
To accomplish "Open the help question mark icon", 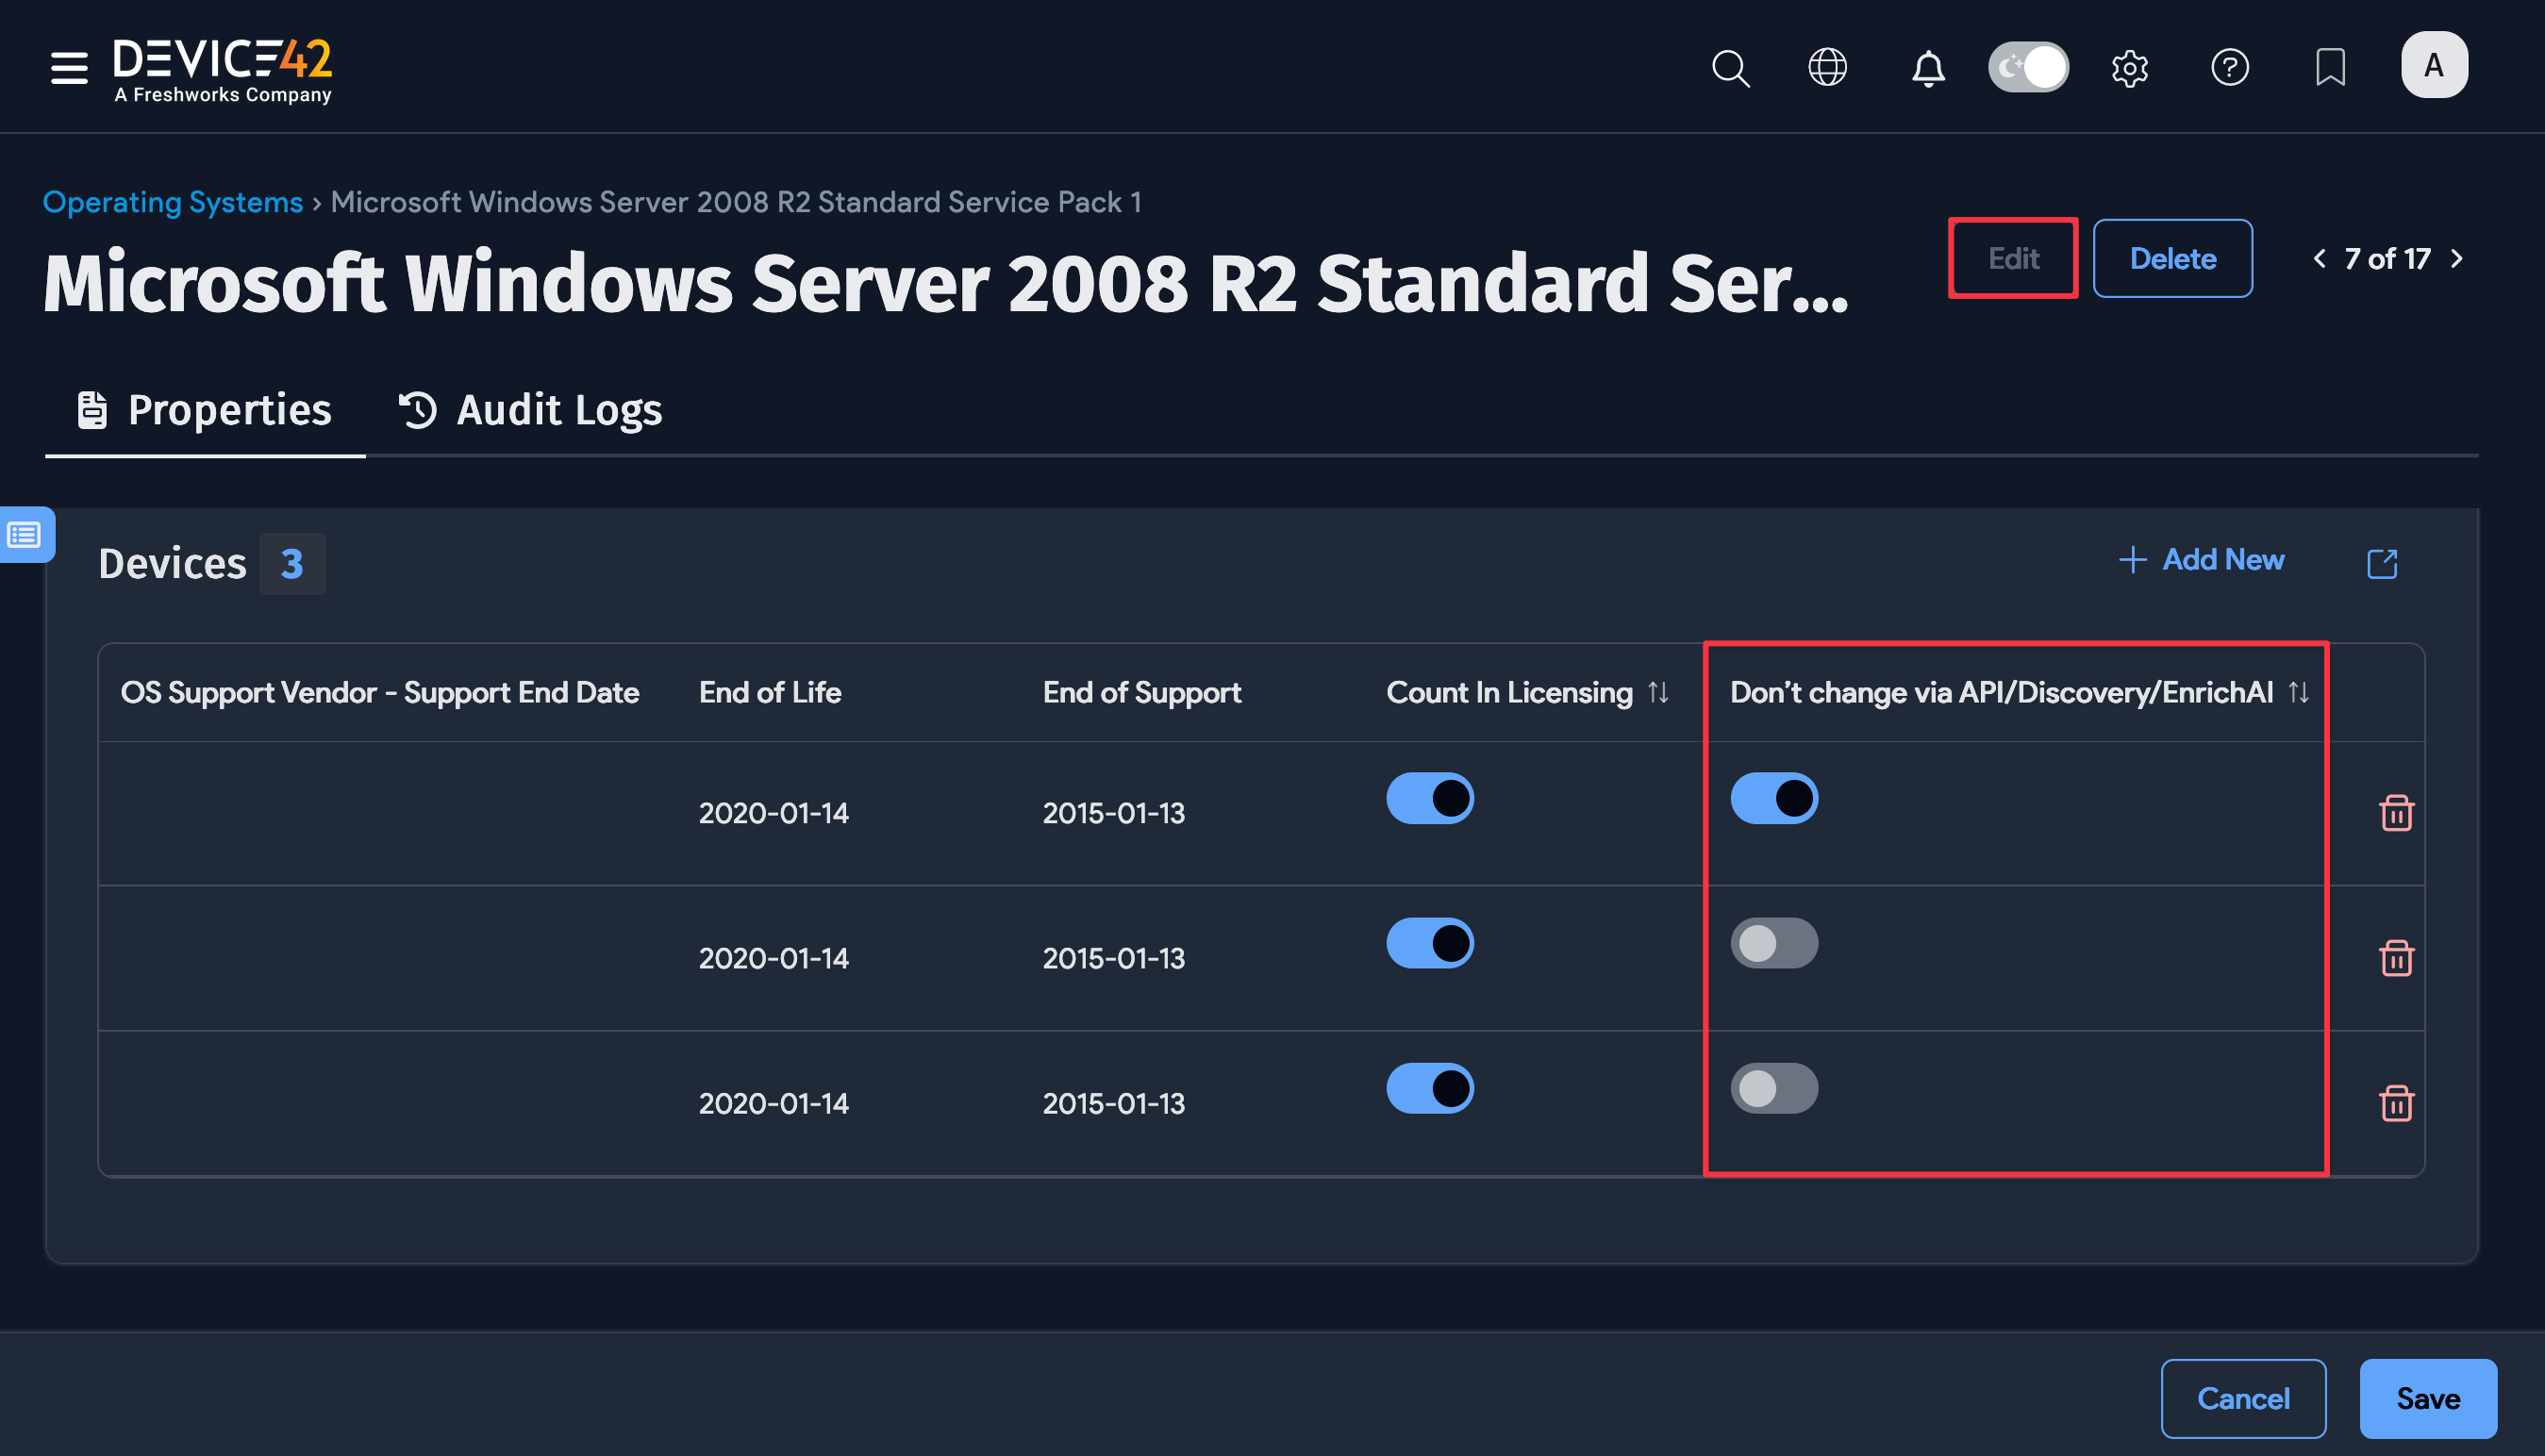I will coord(2229,68).
